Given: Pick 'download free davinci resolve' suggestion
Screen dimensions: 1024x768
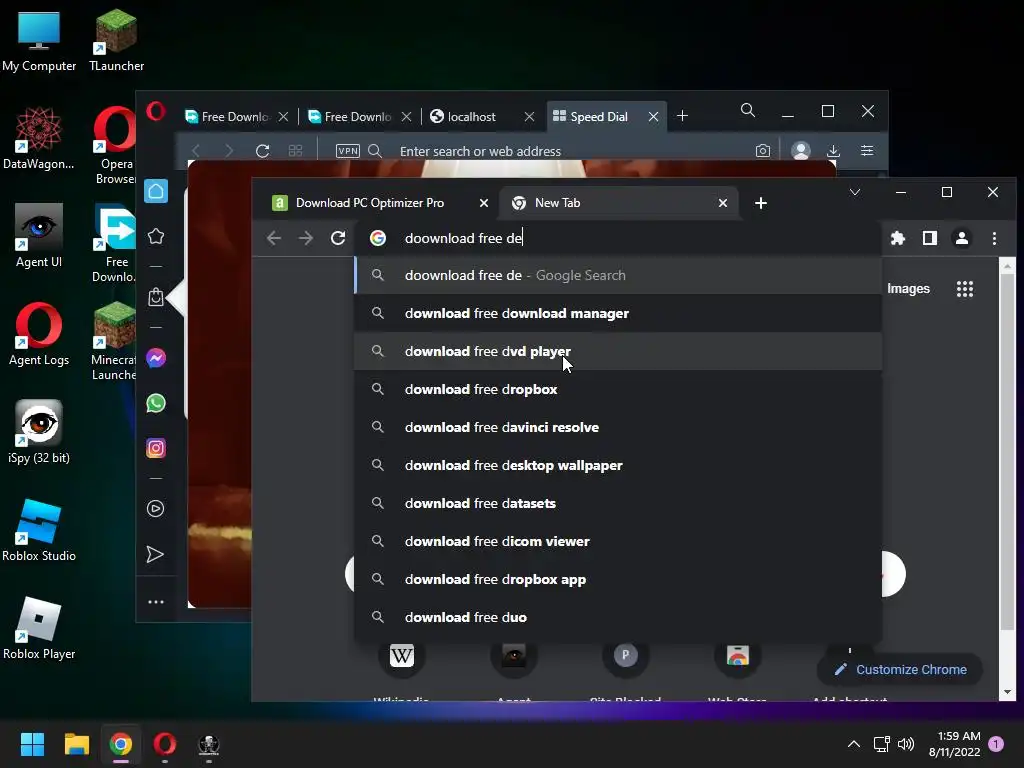Looking at the screenshot, I should 618,427.
